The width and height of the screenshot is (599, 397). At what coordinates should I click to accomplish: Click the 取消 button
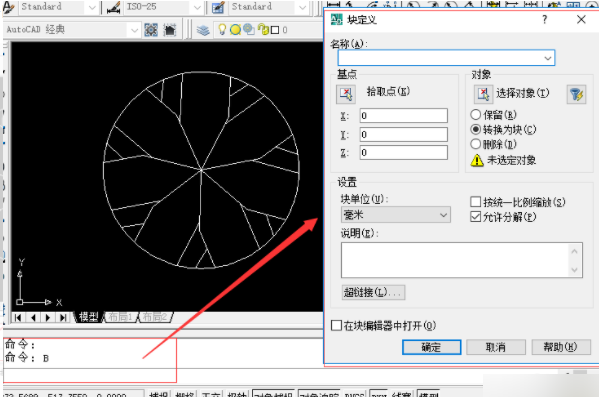tap(495, 347)
